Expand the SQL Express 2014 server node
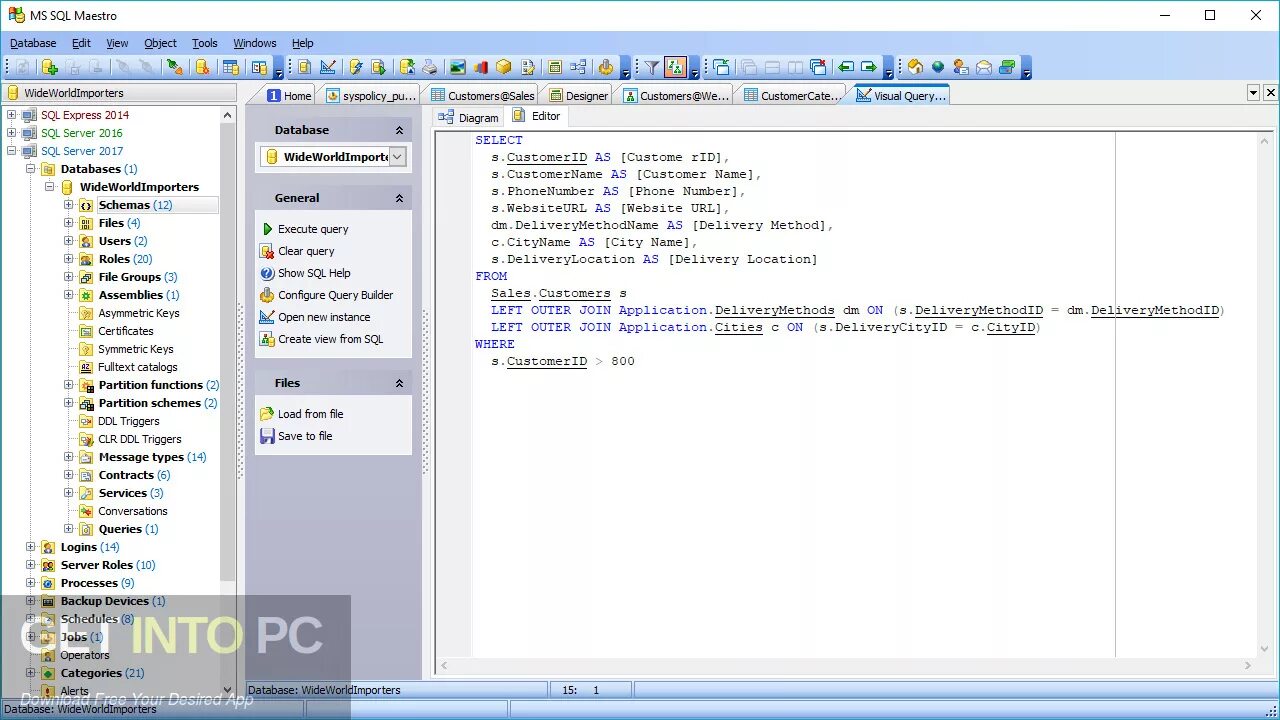Image resolution: width=1280 pixels, height=720 pixels. (12, 115)
